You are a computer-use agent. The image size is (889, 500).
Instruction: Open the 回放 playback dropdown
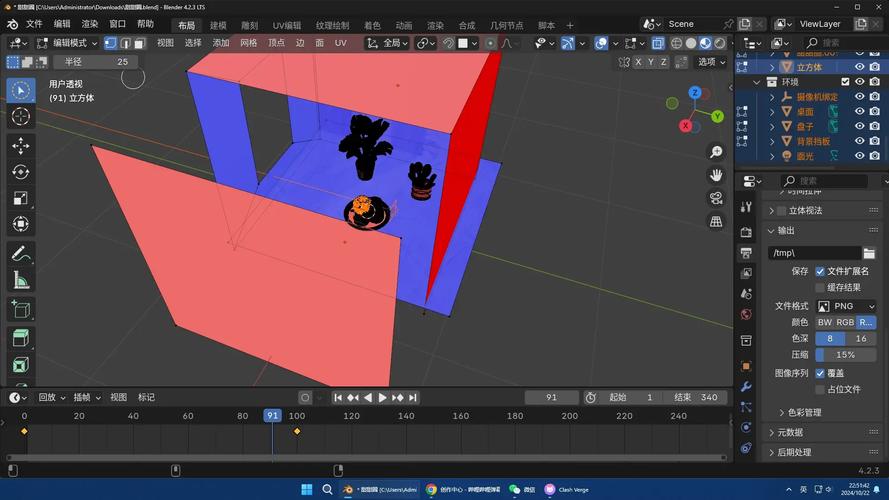tap(52, 397)
